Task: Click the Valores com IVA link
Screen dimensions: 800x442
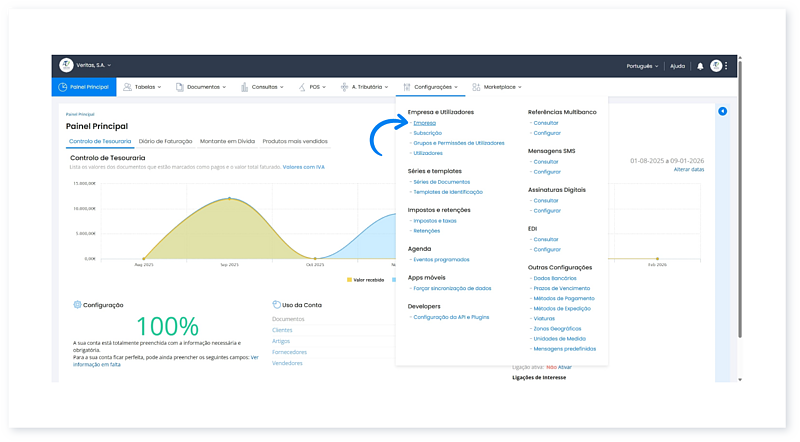Action: 303,166
